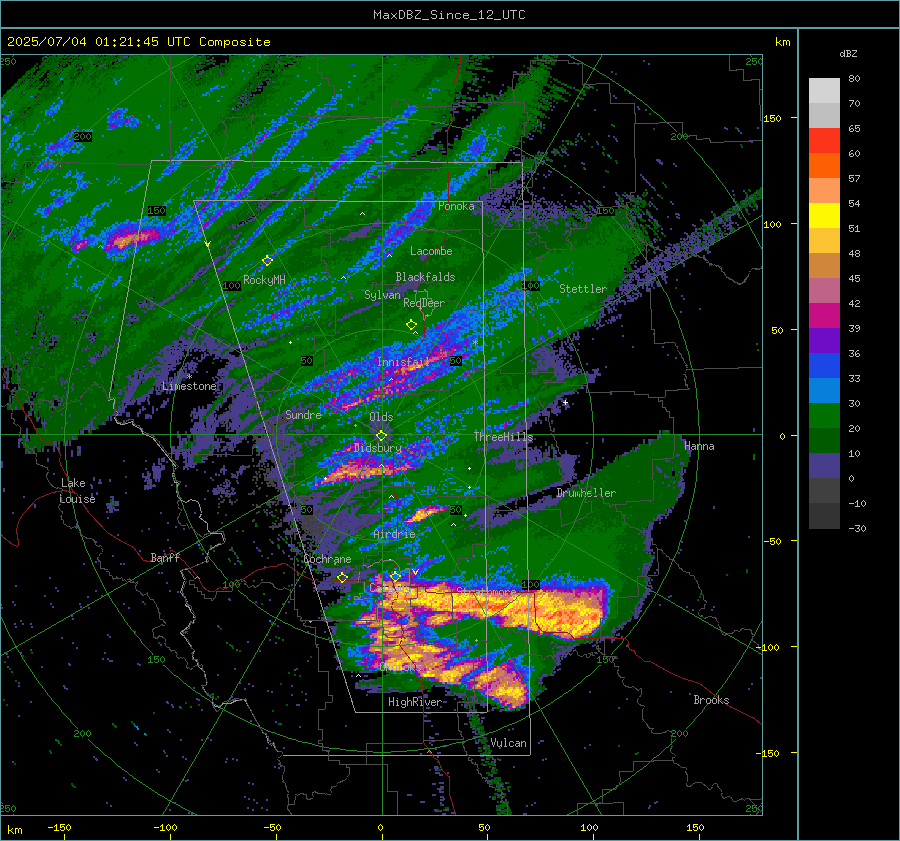The width and height of the screenshot is (900, 841).
Task: Select the bright yellow 54 dBZ legend swatch
Action: (x=824, y=215)
